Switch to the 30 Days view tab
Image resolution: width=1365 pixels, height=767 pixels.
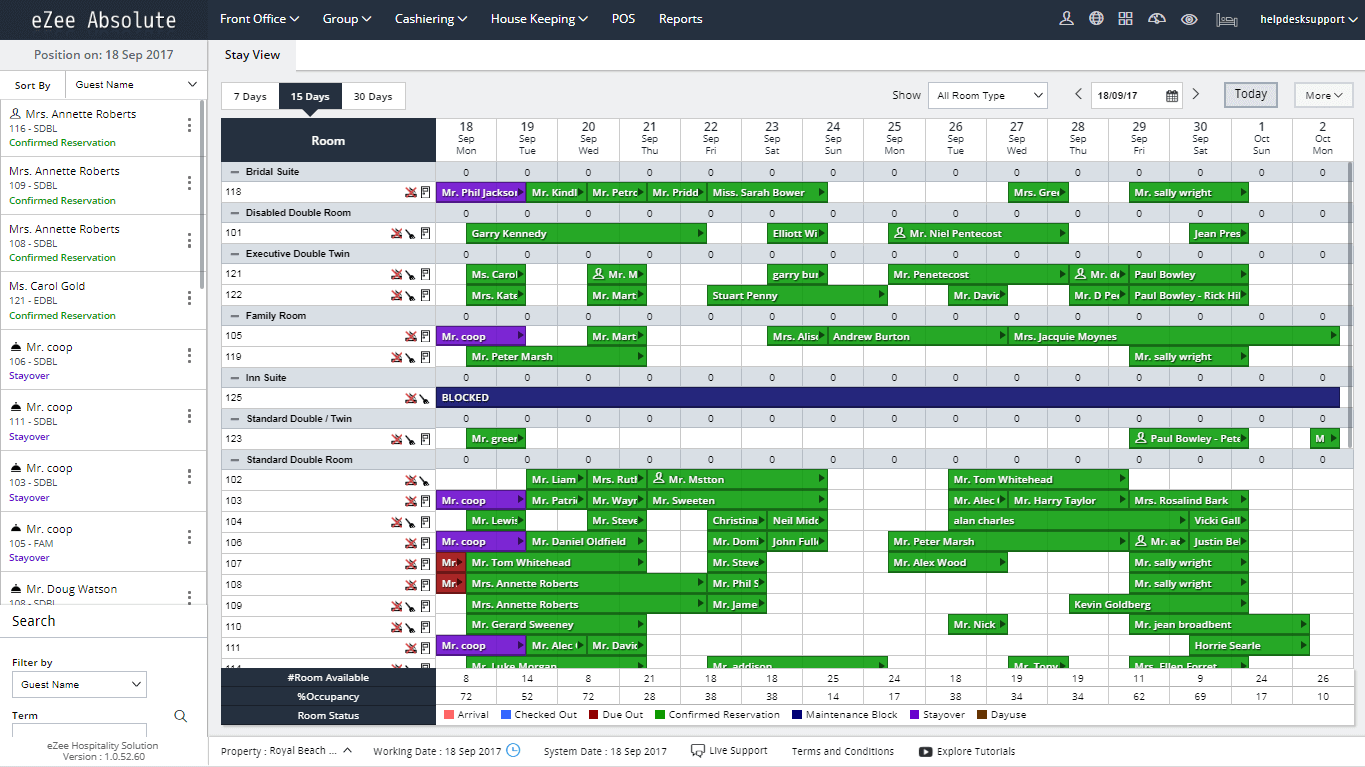373,96
